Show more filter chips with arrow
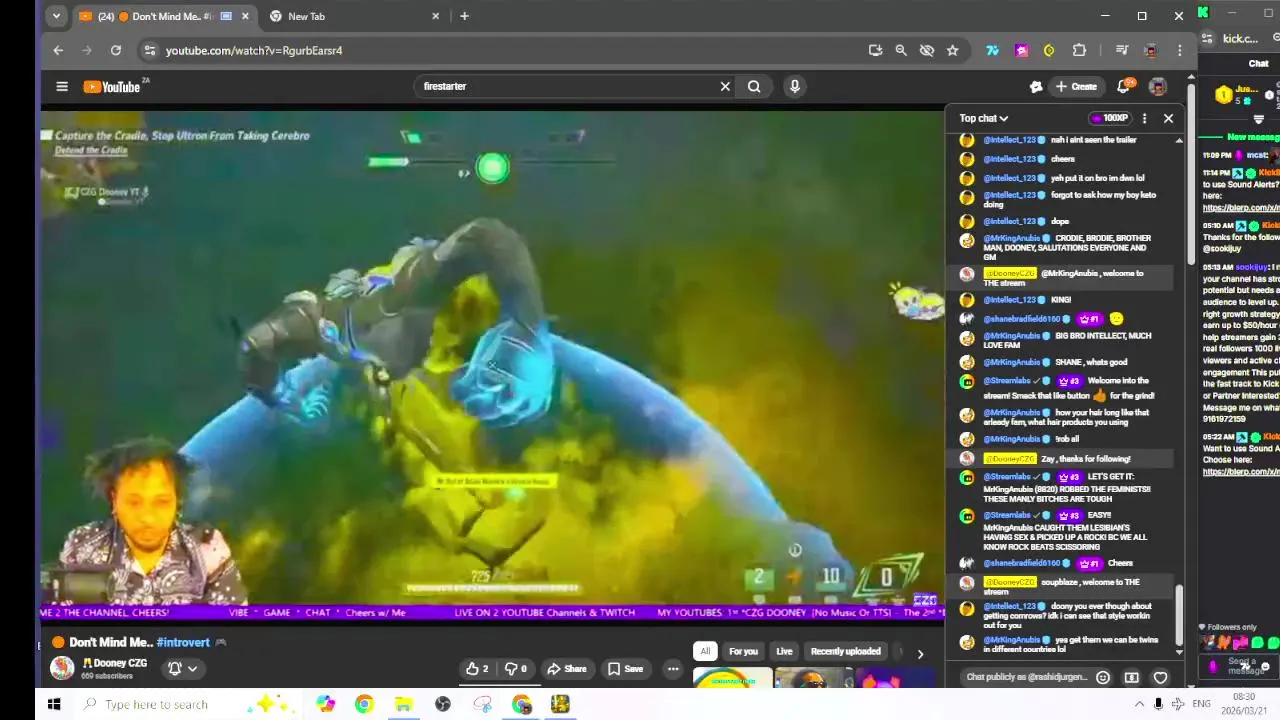The height and width of the screenshot is (720, 1280). (920, 653)
